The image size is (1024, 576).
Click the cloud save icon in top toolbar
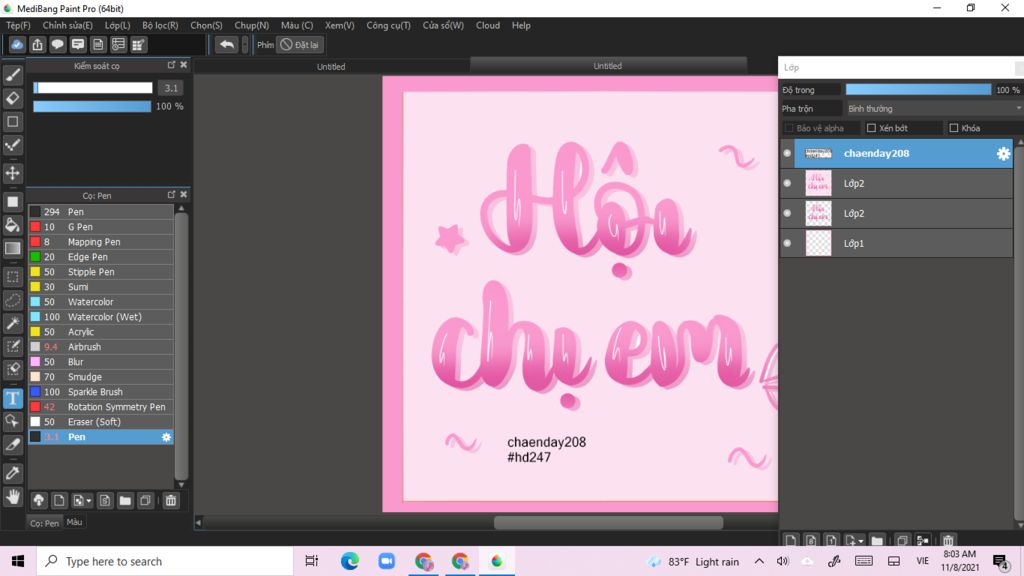(17, 44)
